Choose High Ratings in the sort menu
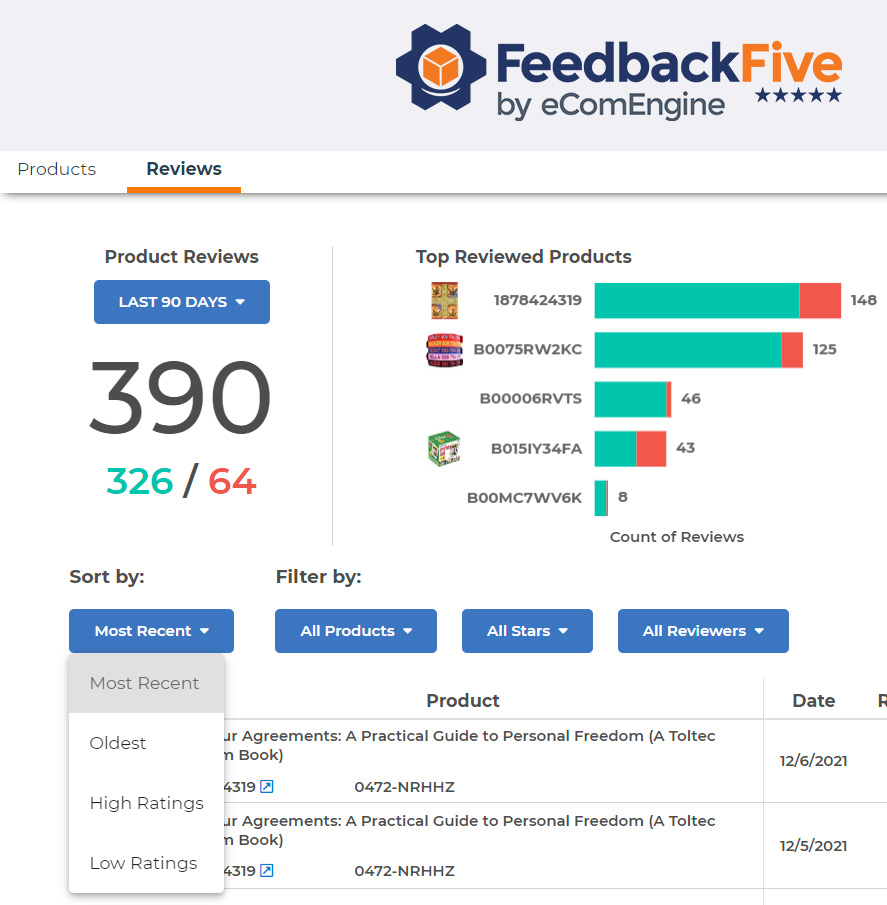Viewport: 887px width, 905px height. 147,803
